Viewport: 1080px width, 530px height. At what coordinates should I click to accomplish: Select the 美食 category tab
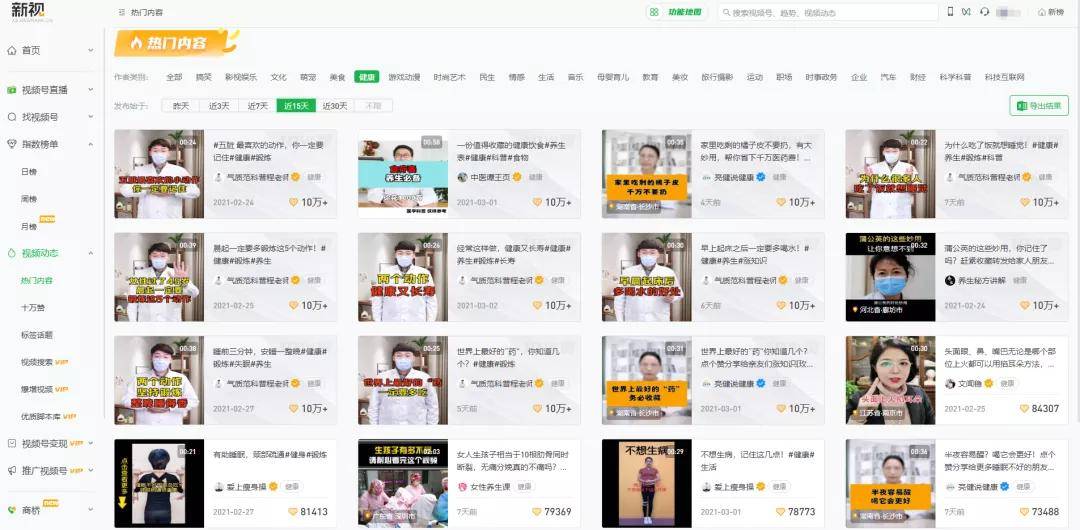pos(338,77)
